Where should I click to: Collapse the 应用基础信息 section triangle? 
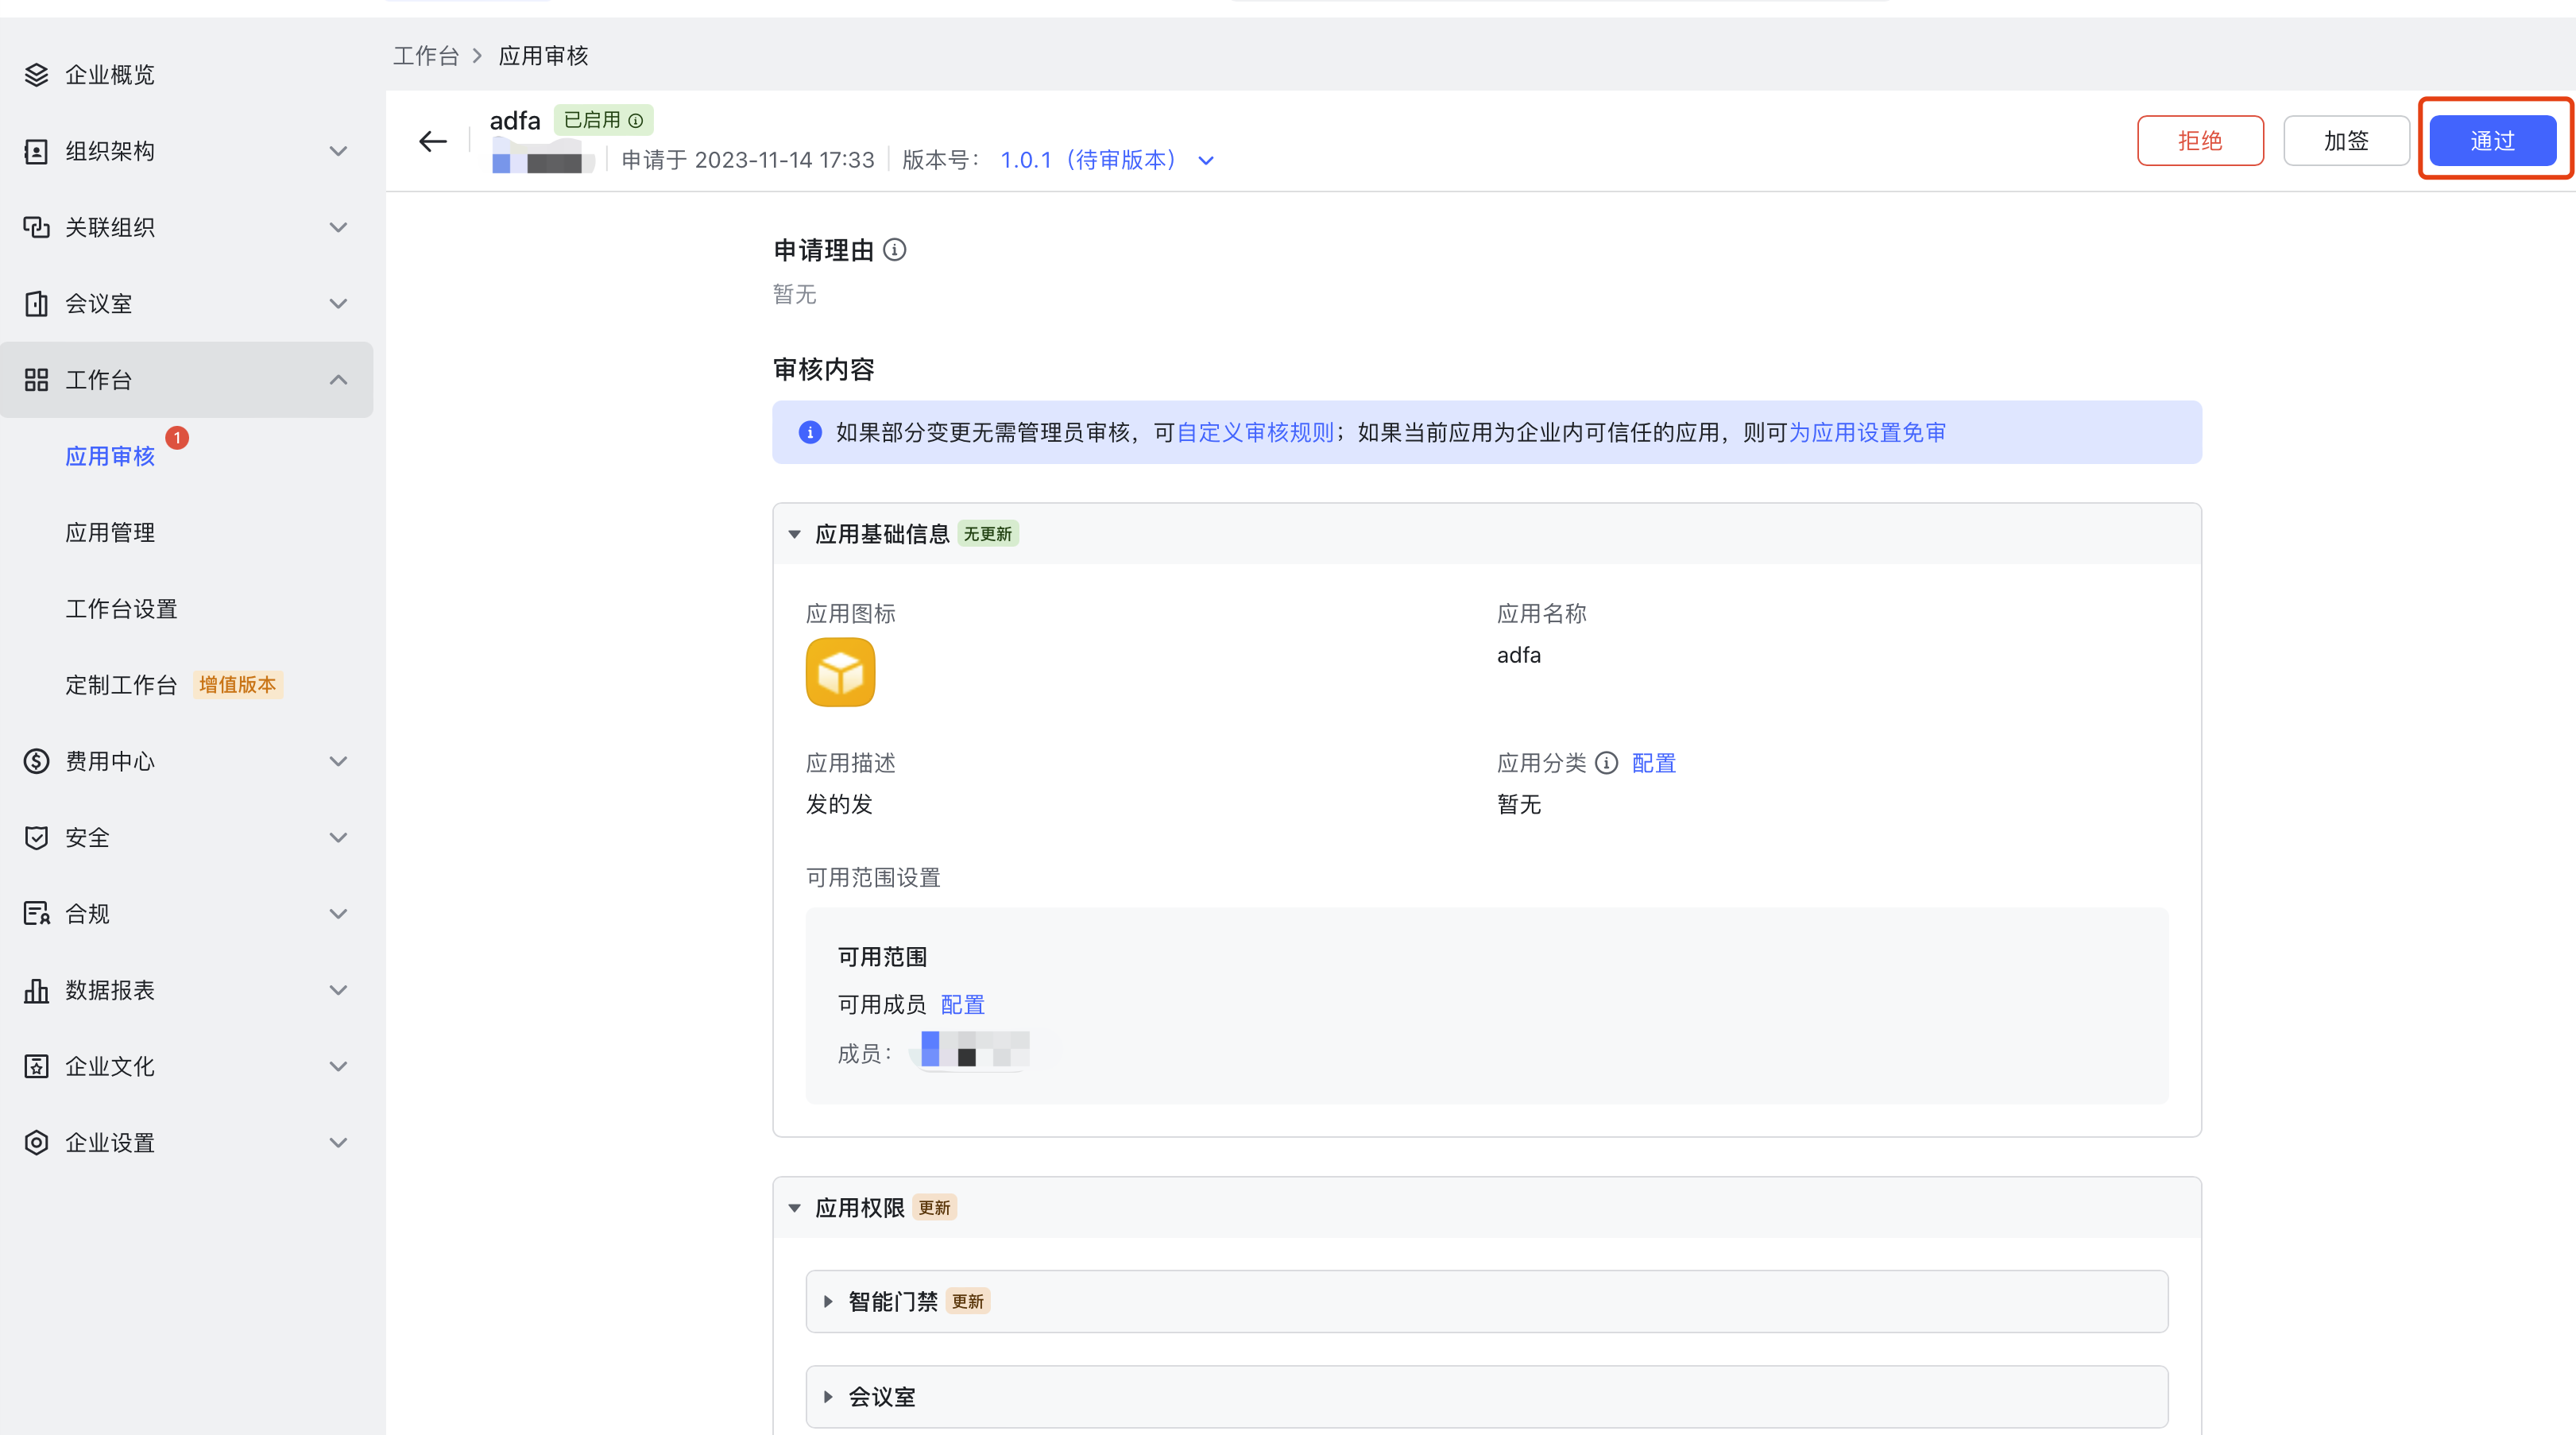794,534
